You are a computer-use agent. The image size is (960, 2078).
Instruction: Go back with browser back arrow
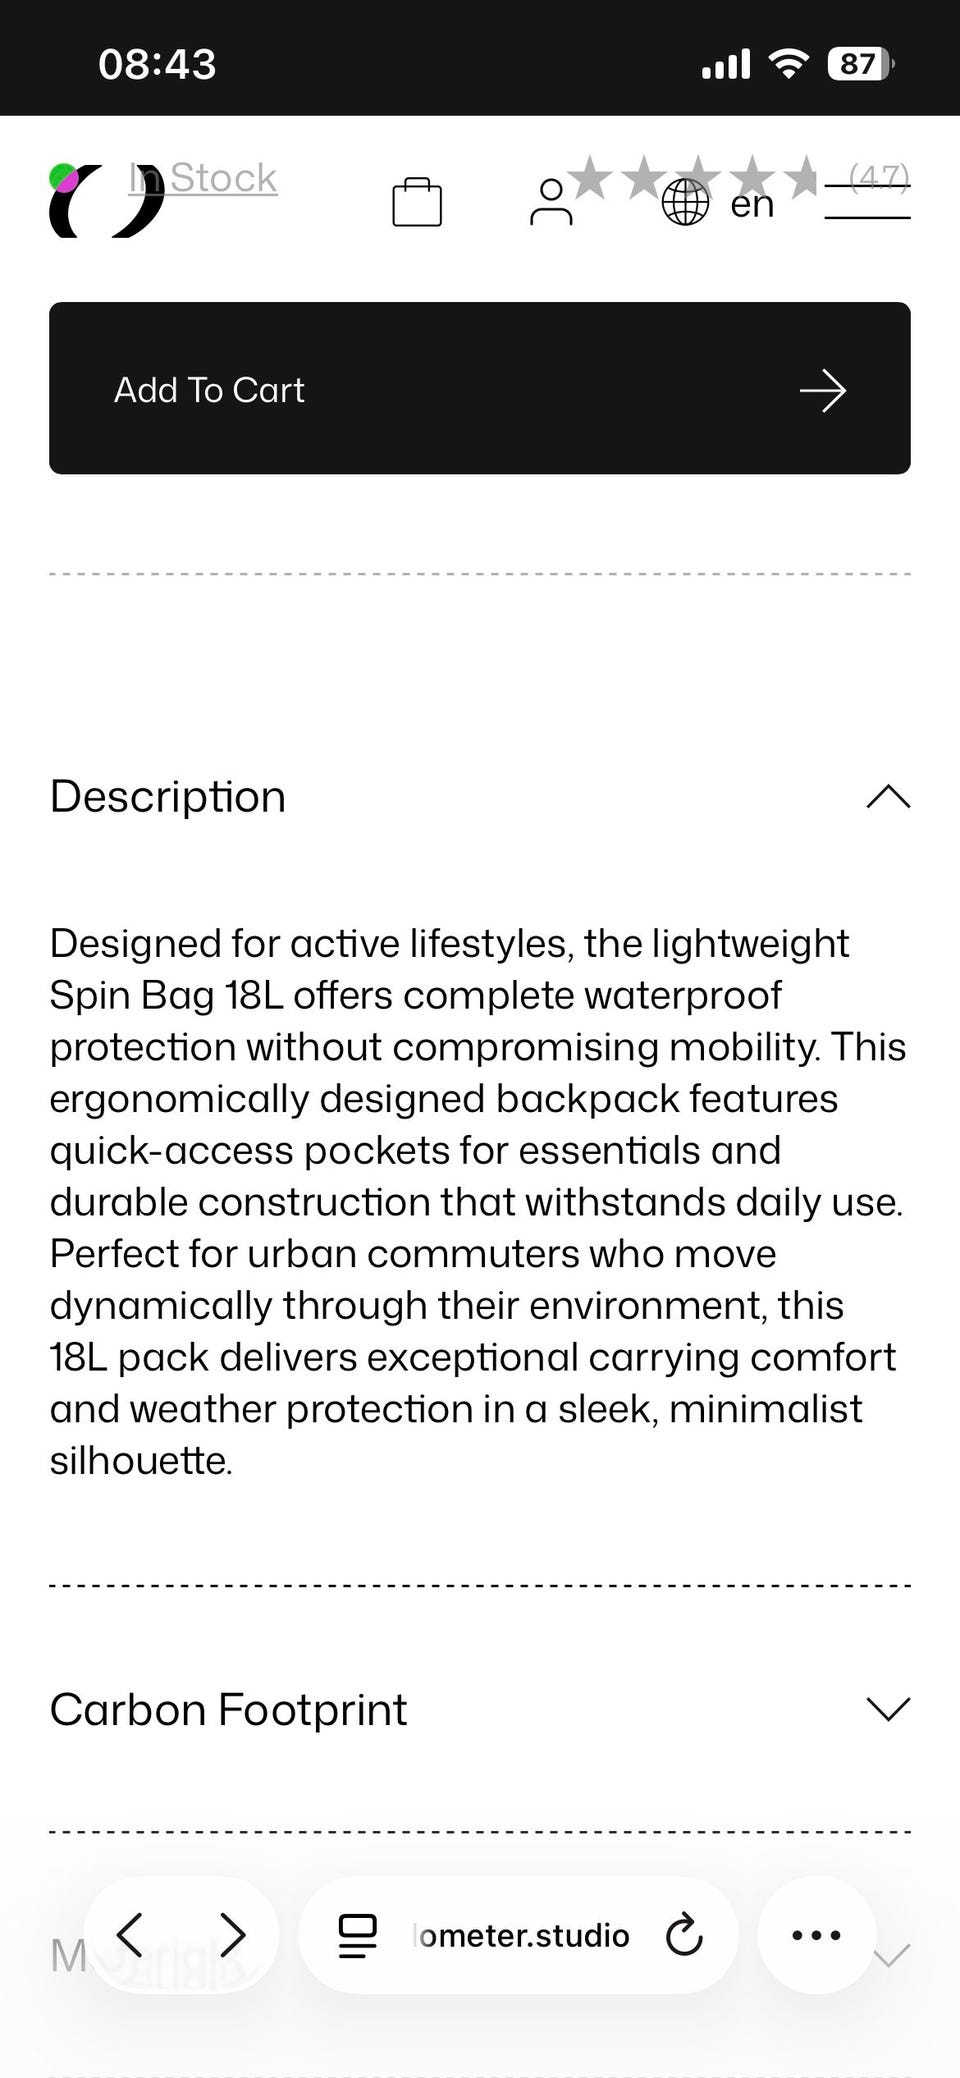click(131, 1934)
